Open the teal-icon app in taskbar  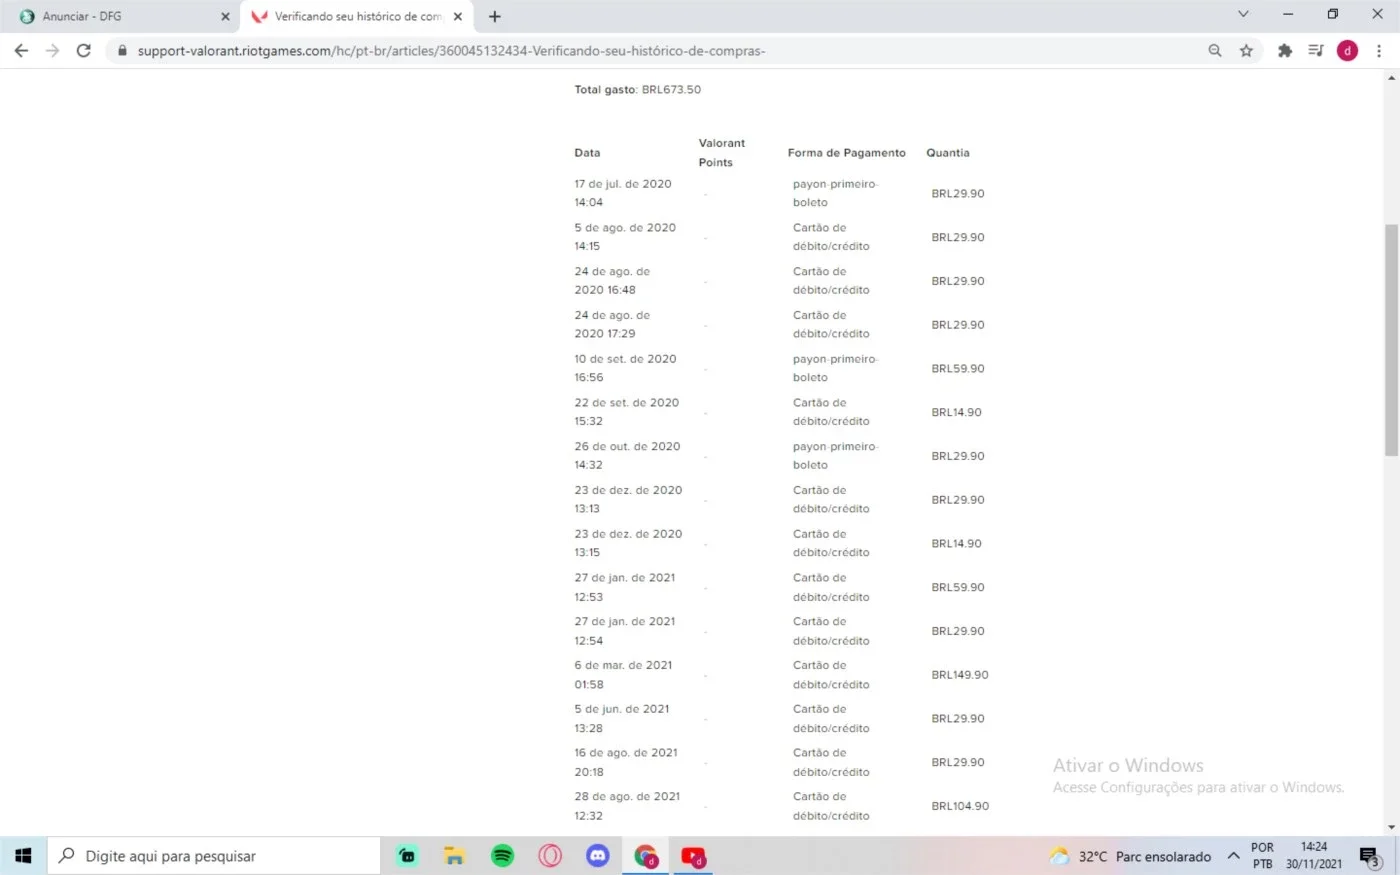(x=407, y=856)
